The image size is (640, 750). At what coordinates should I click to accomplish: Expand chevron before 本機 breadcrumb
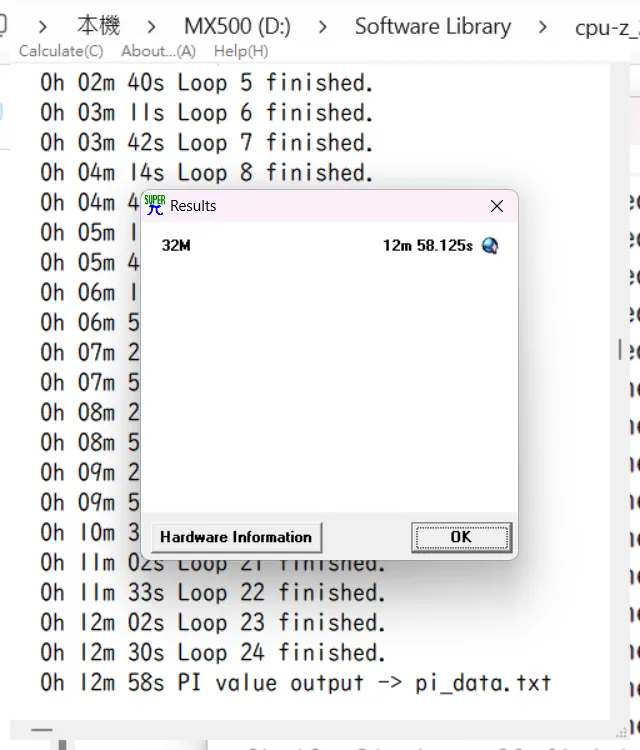click(x=43, y=27)
